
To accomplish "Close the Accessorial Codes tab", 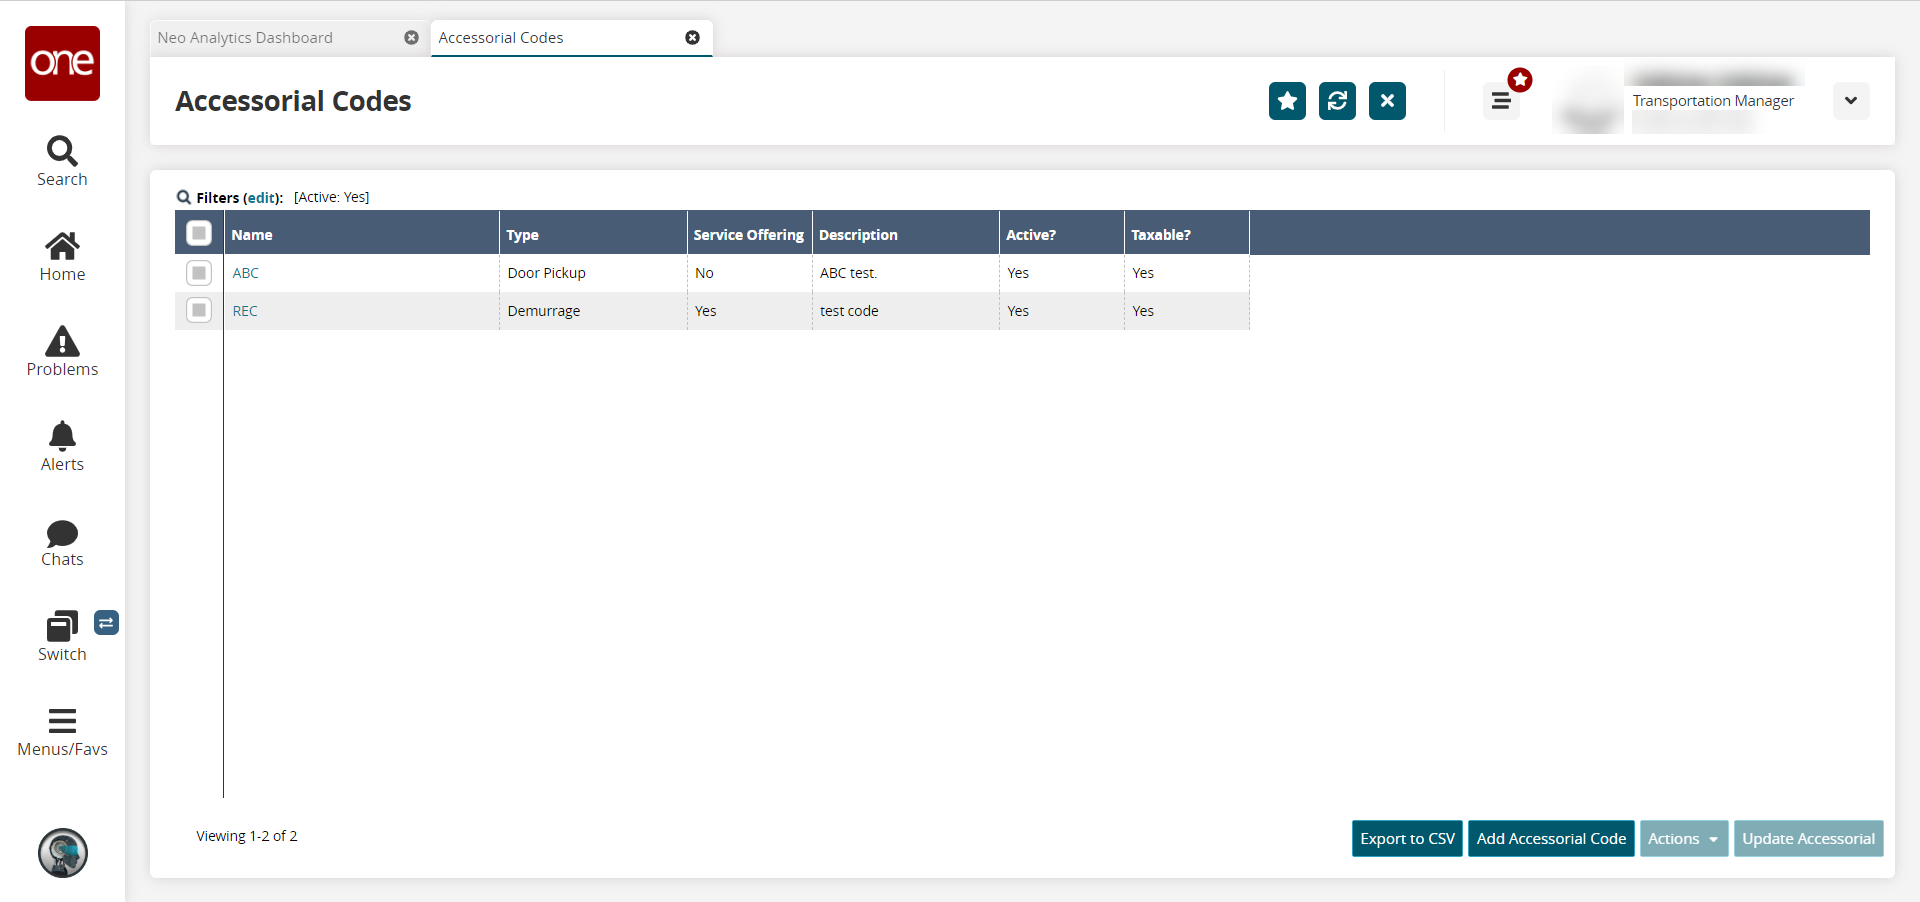I will (x=692, y=38).
